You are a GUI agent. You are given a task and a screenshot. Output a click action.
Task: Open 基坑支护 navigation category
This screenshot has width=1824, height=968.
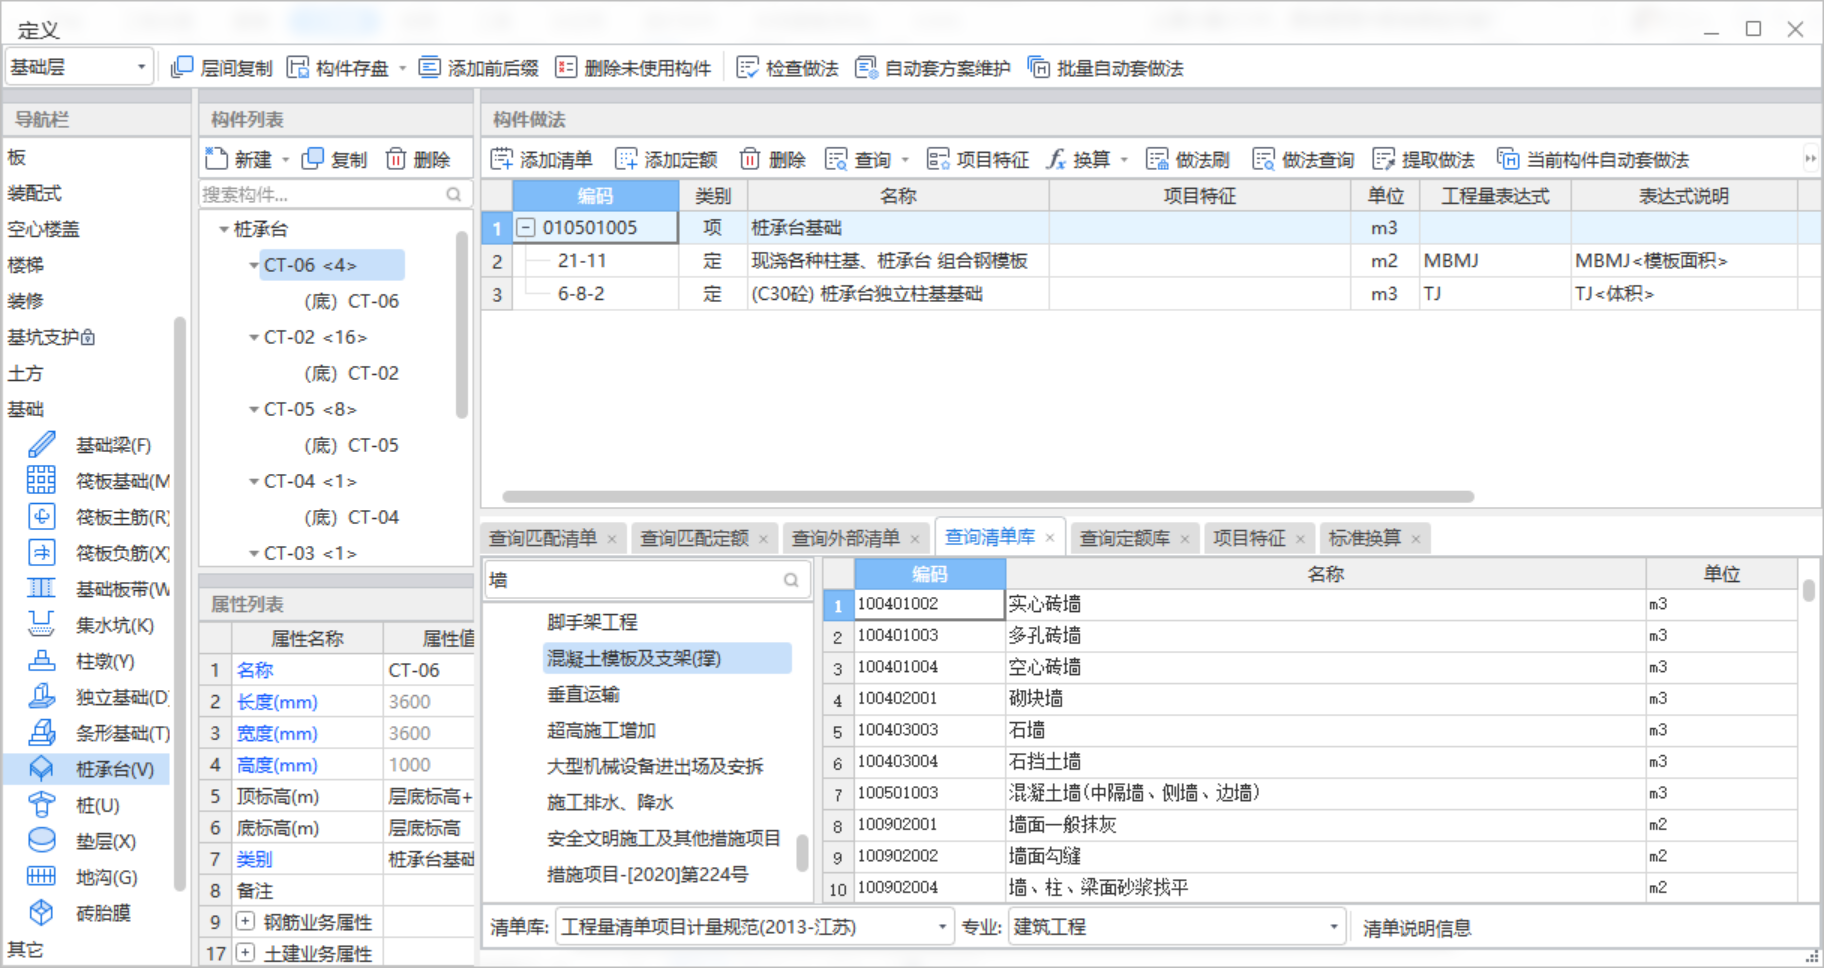coord(51,337)
